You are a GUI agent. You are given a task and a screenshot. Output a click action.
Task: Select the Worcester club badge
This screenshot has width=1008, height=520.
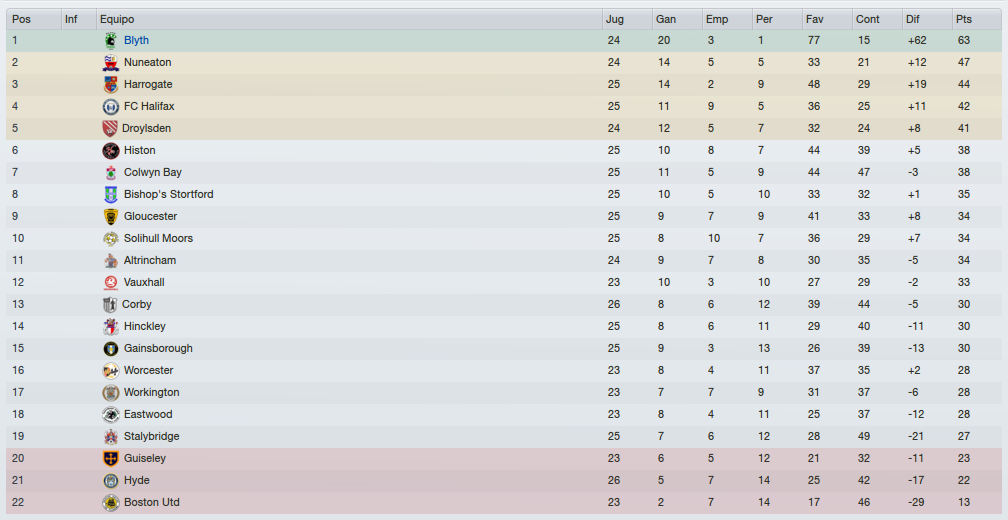[x=111, y=370]
